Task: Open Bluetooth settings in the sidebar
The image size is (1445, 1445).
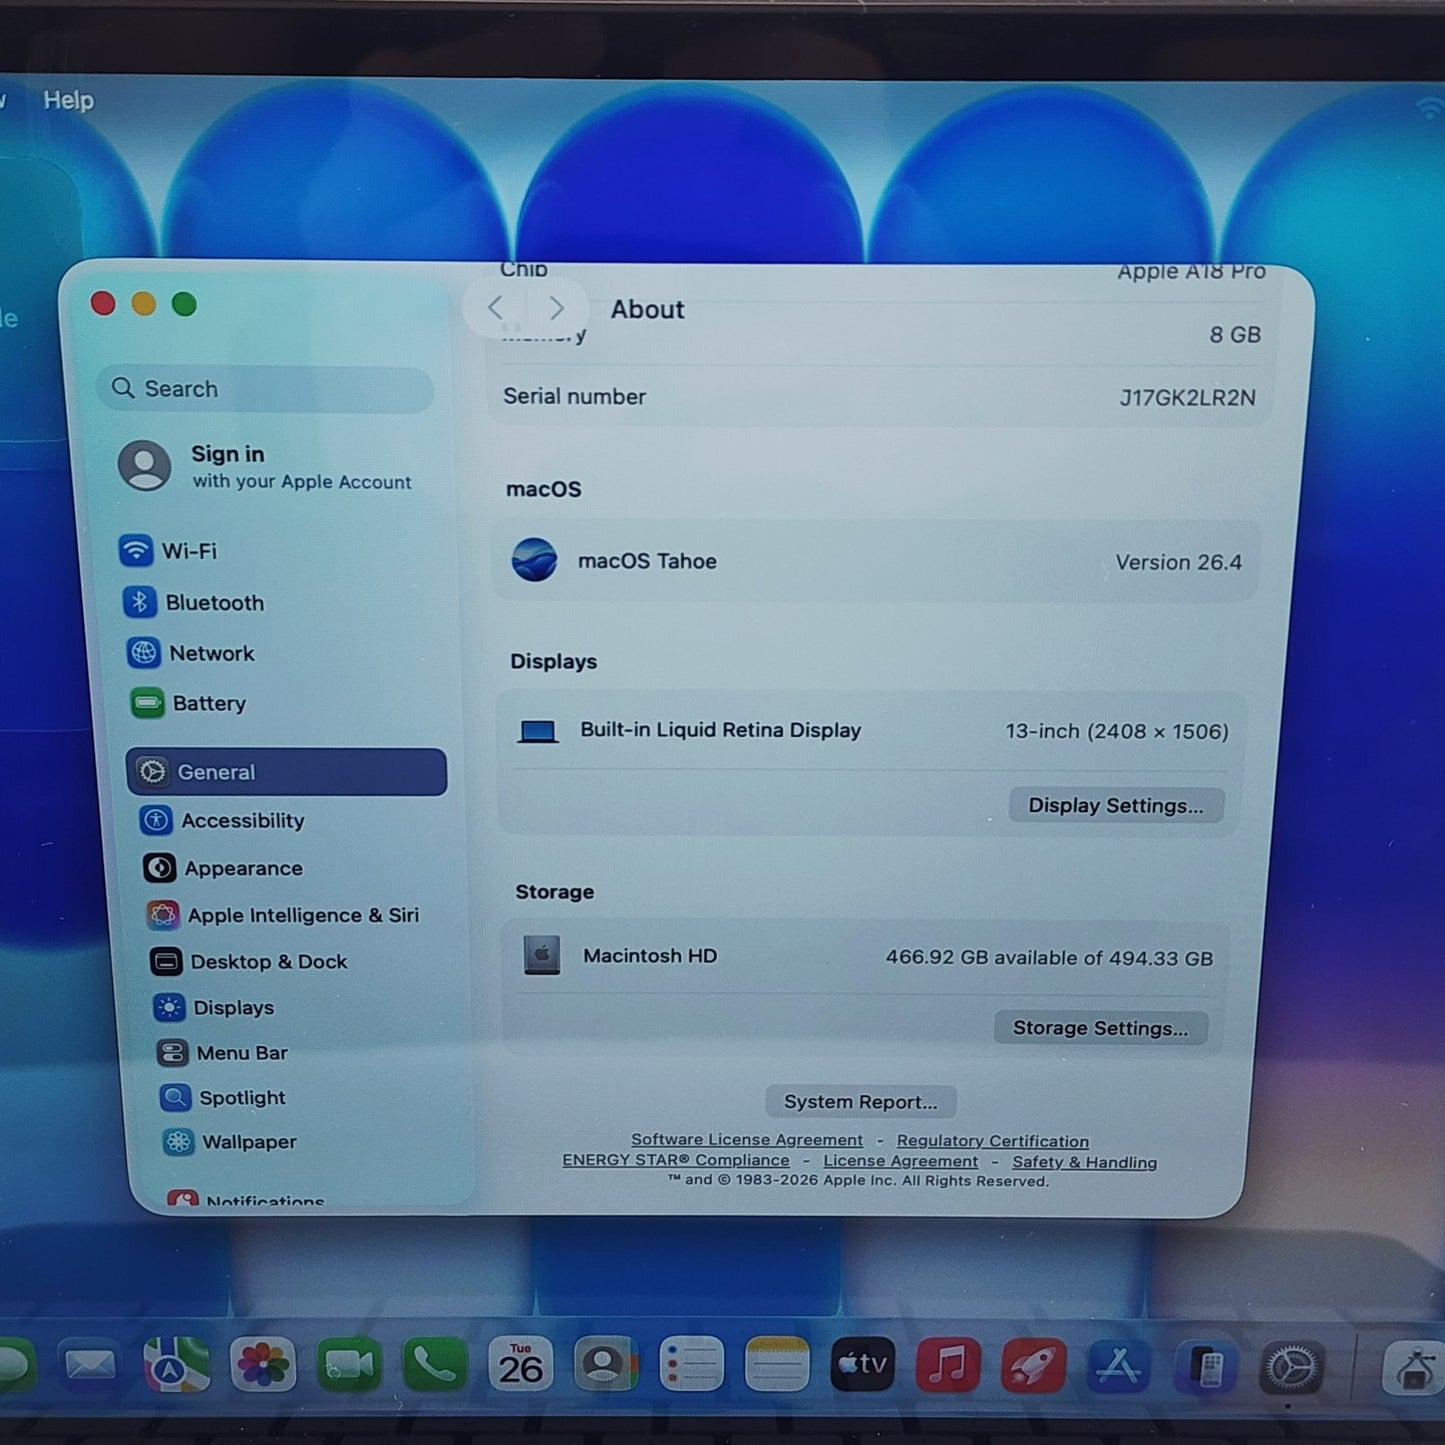Action: 194,602
